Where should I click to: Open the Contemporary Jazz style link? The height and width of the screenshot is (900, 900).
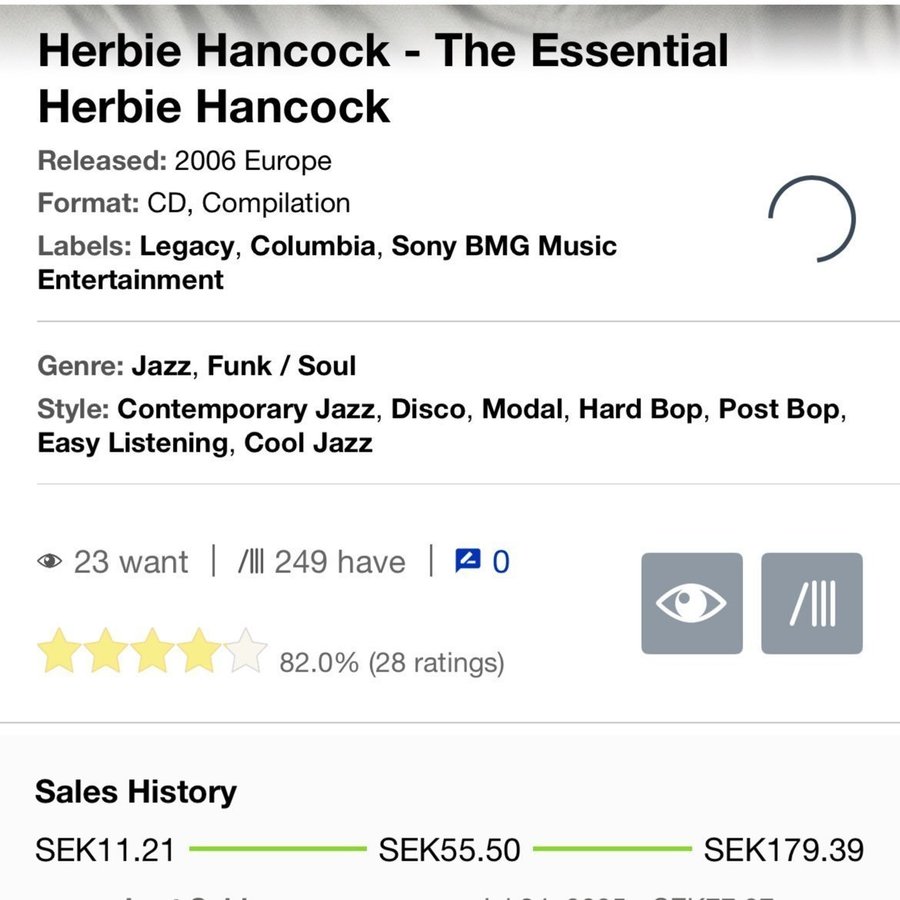coord(246,409)
